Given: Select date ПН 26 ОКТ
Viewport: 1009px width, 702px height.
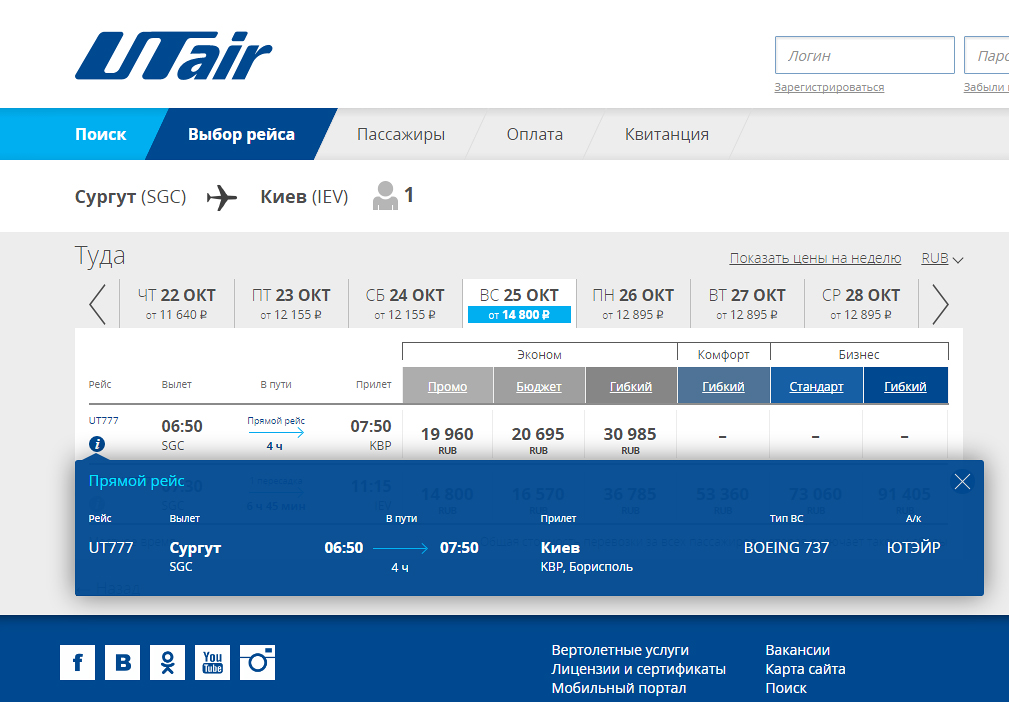Looking at the screenshot, I should pos(633,304).
